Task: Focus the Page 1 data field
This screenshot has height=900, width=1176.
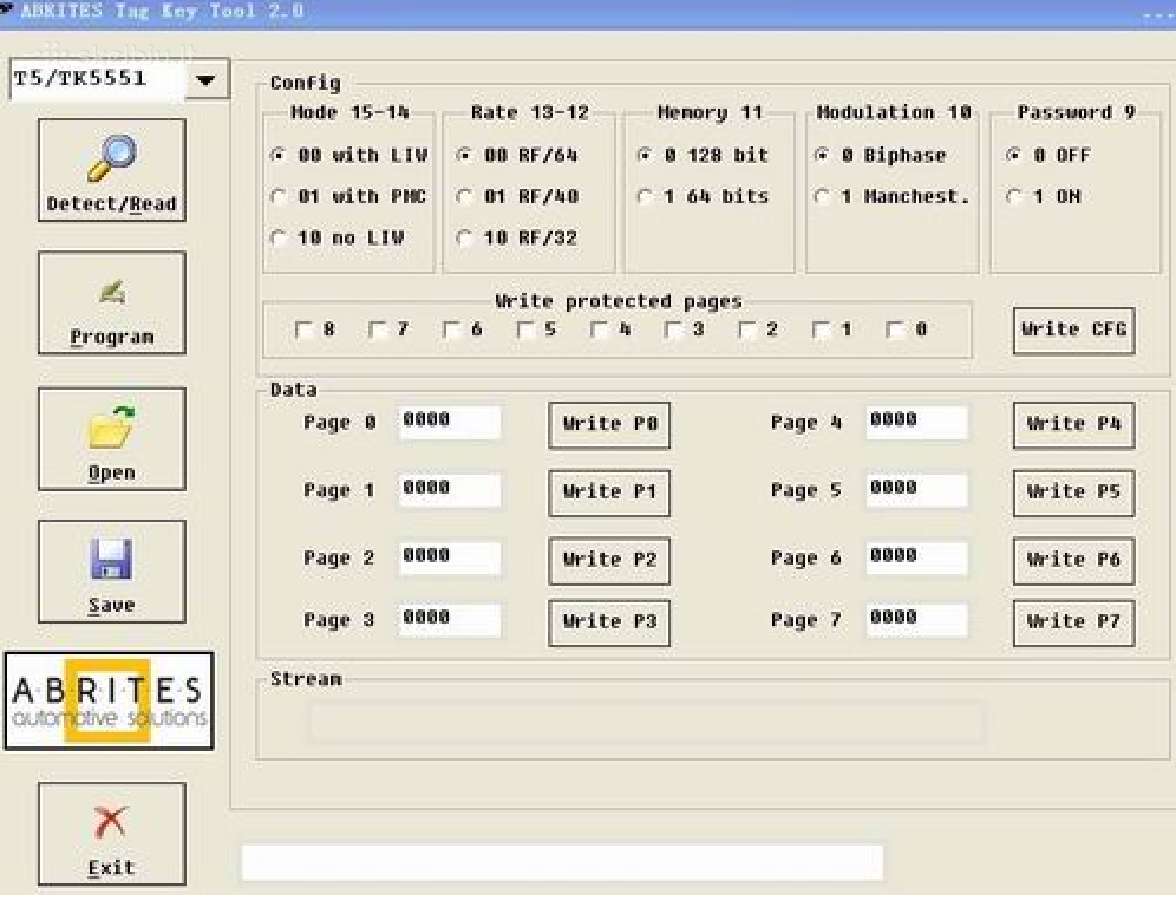Action: click(449, 490)
